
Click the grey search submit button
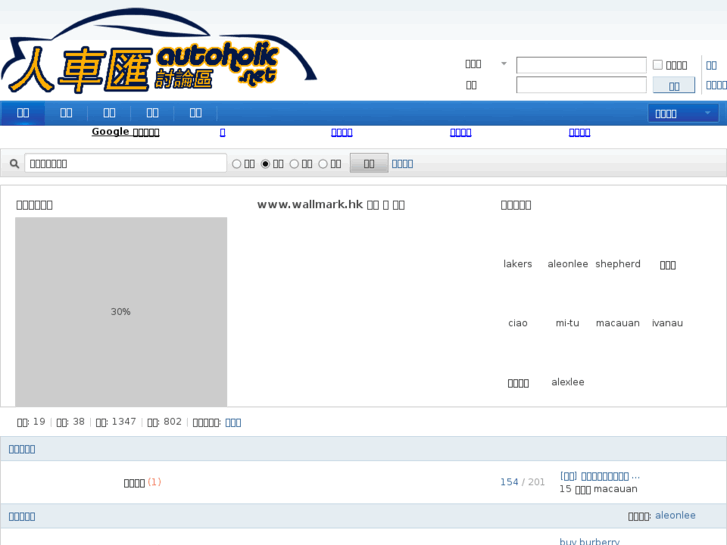point(369,163)
